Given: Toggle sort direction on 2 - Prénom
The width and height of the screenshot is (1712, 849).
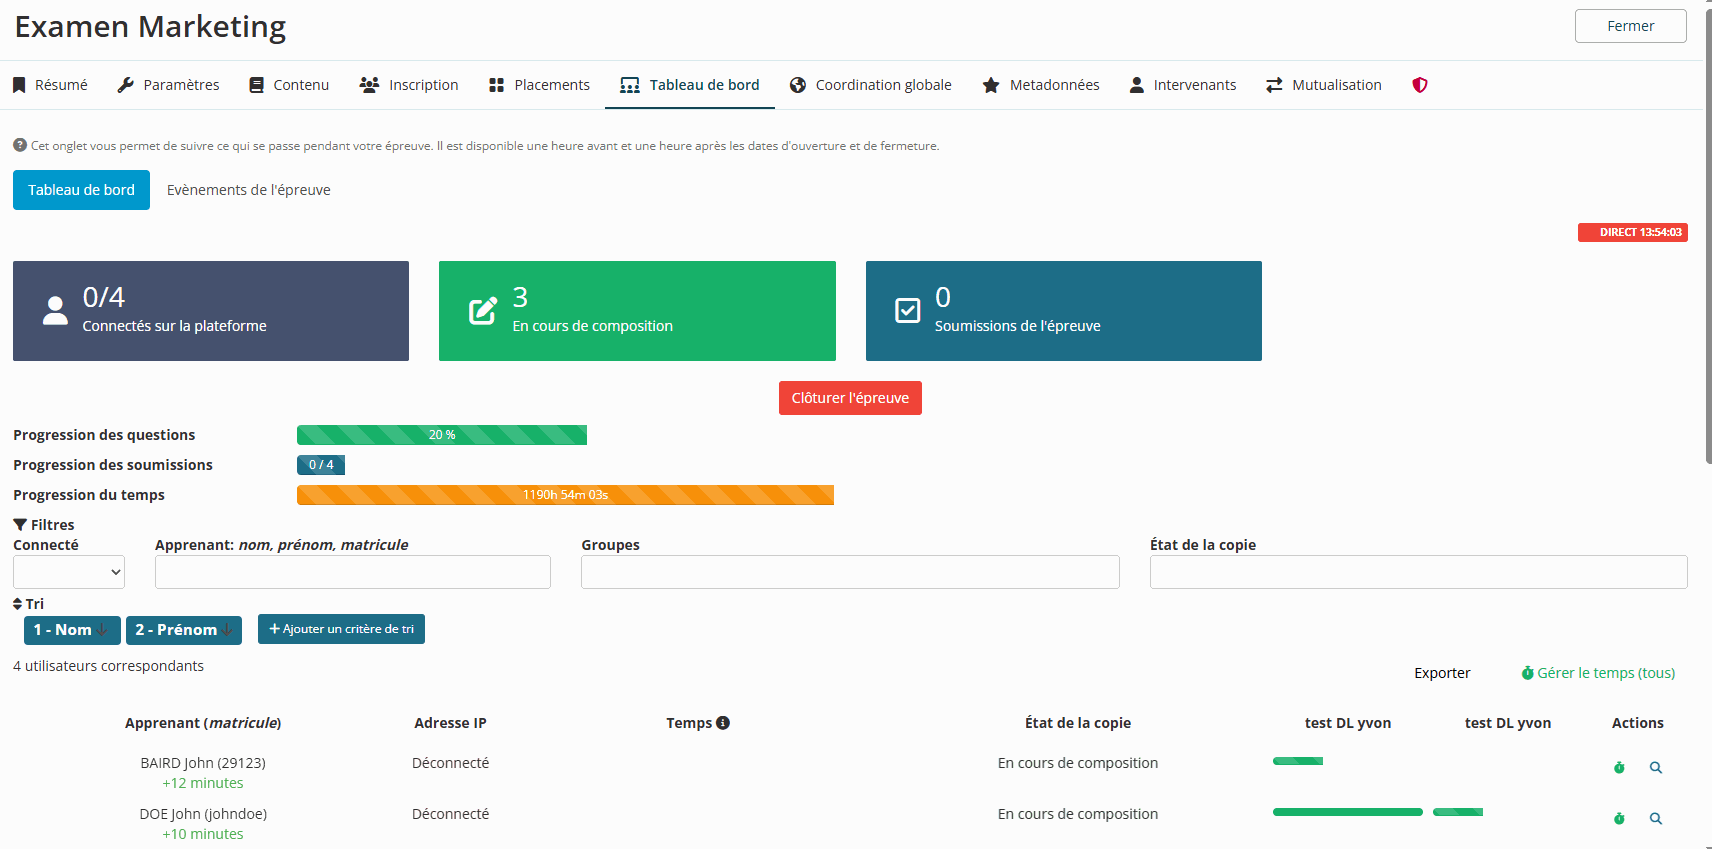Looking at the screenshot, I should click(227, 630).
